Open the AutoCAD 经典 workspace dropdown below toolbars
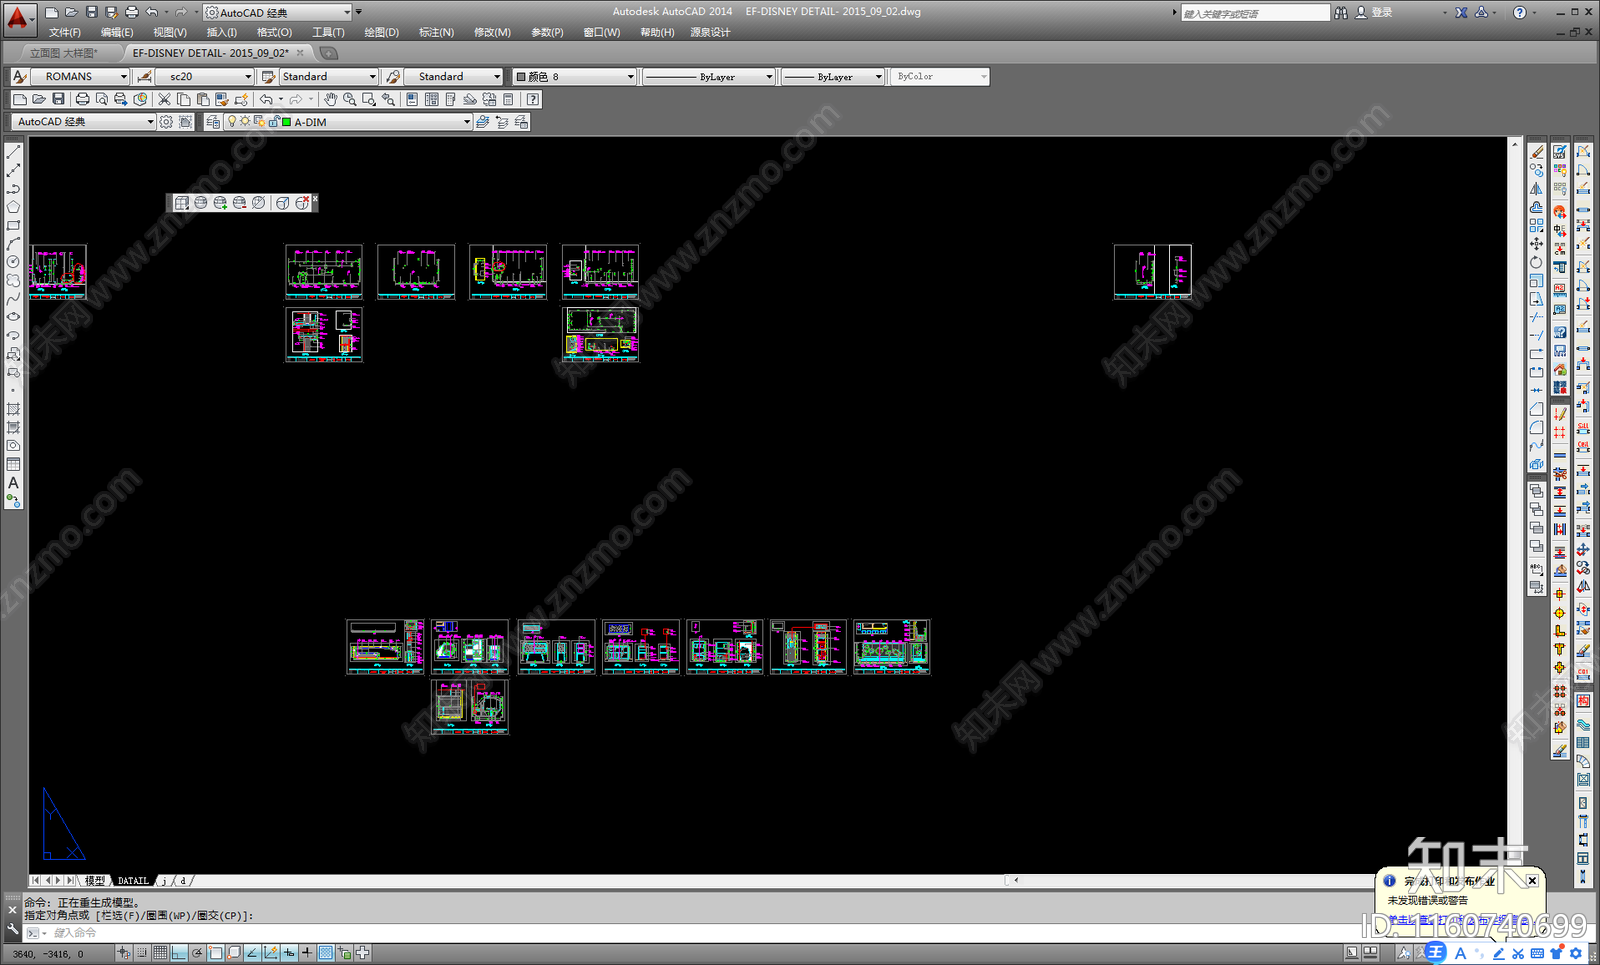Screen dimensions: 1600x965 (x=83, y=122)
